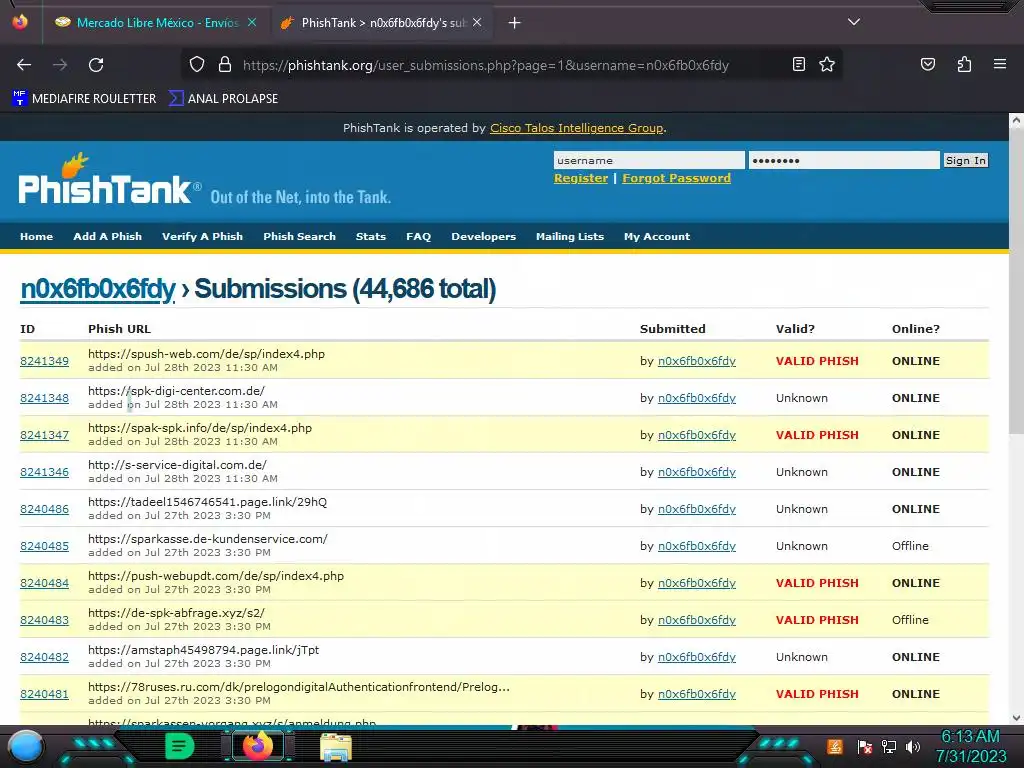Open the Forgot Password link
This screenshot has height=768, width=1024.
pos(677,178)
